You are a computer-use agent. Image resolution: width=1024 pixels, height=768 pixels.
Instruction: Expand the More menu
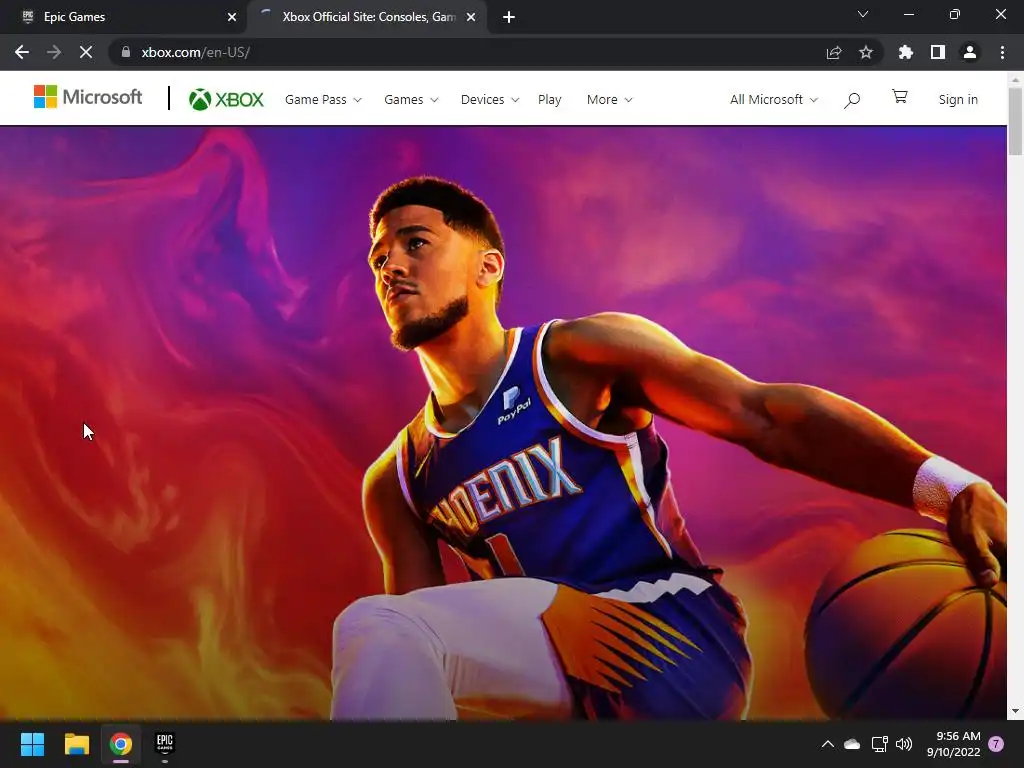point(609,100)
